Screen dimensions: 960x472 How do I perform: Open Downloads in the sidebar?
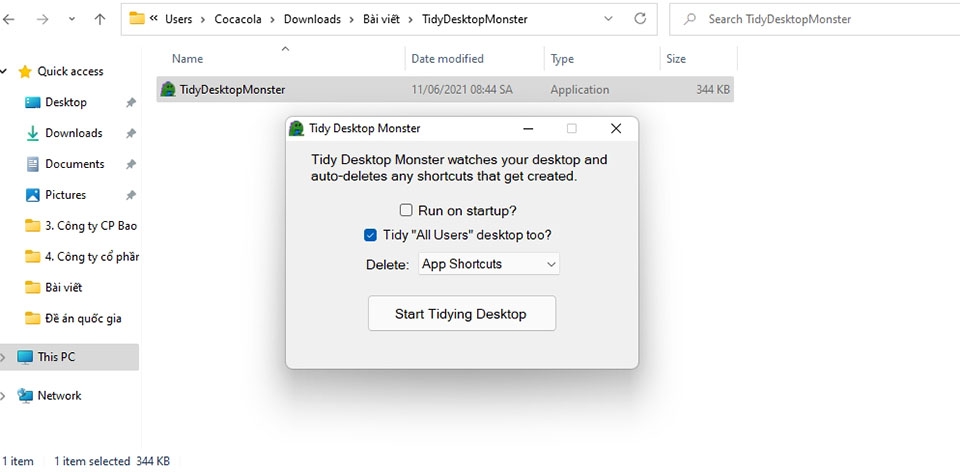pos(73,133)
